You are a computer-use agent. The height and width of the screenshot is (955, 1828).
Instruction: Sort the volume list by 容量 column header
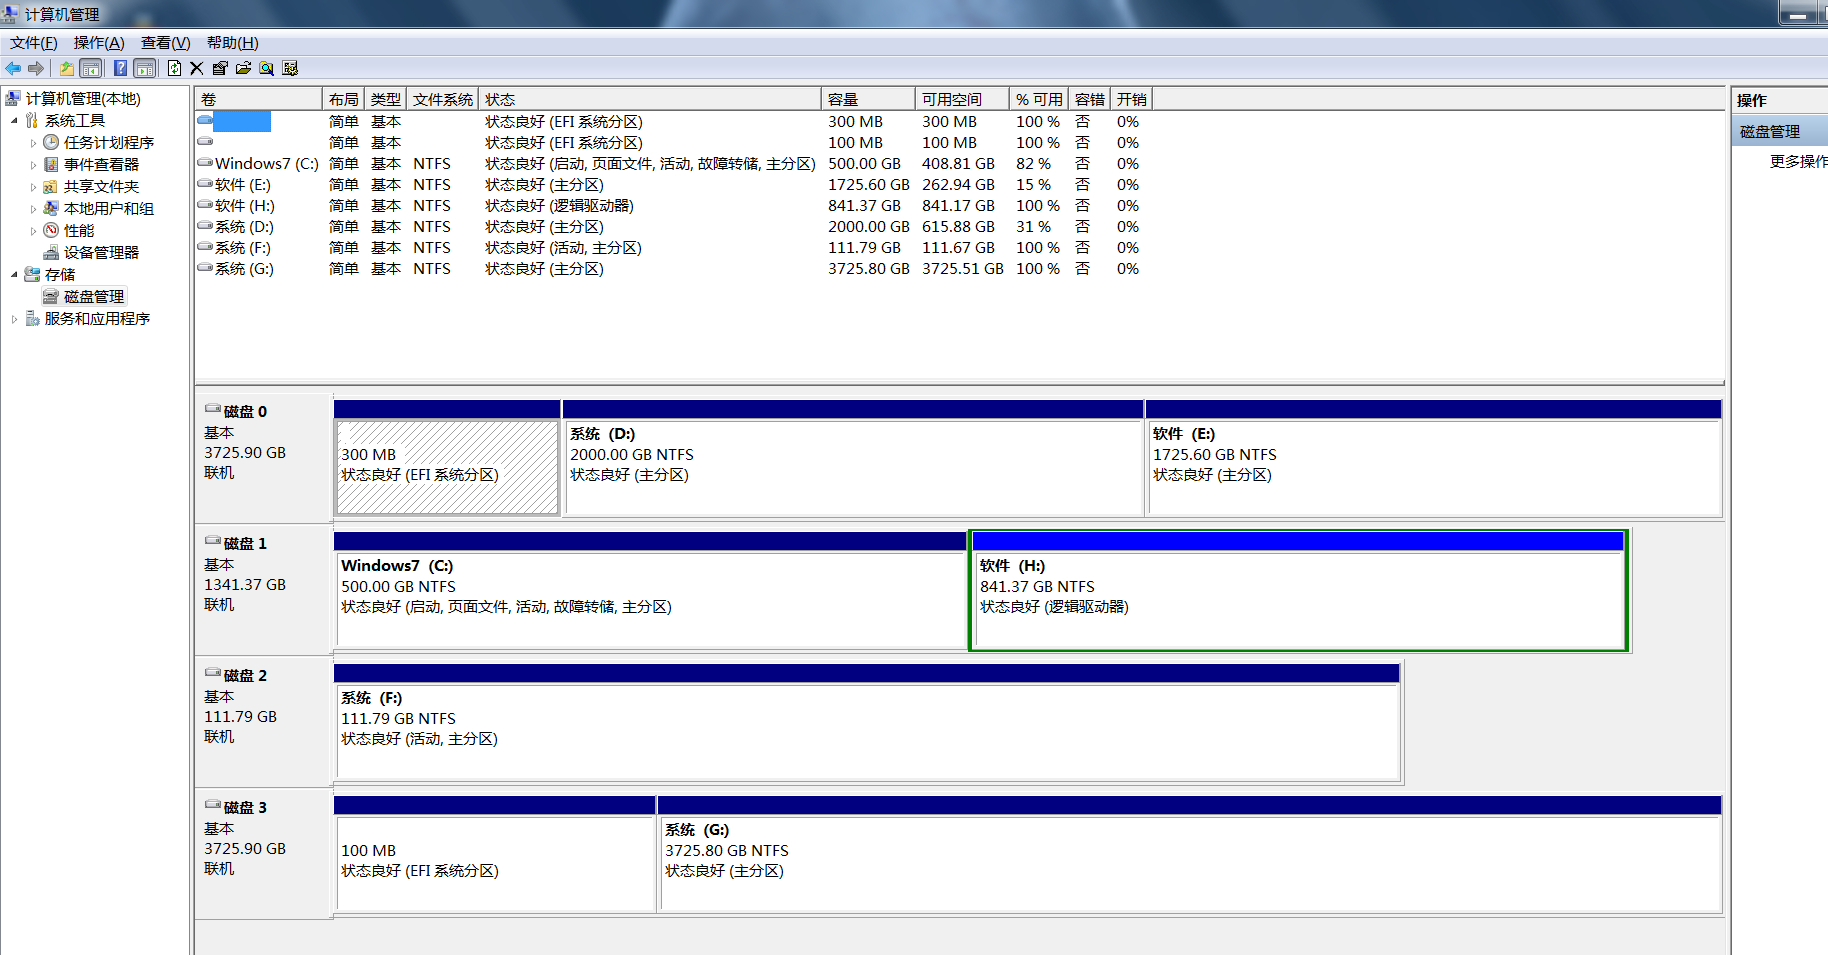click(x=866, y=99)
